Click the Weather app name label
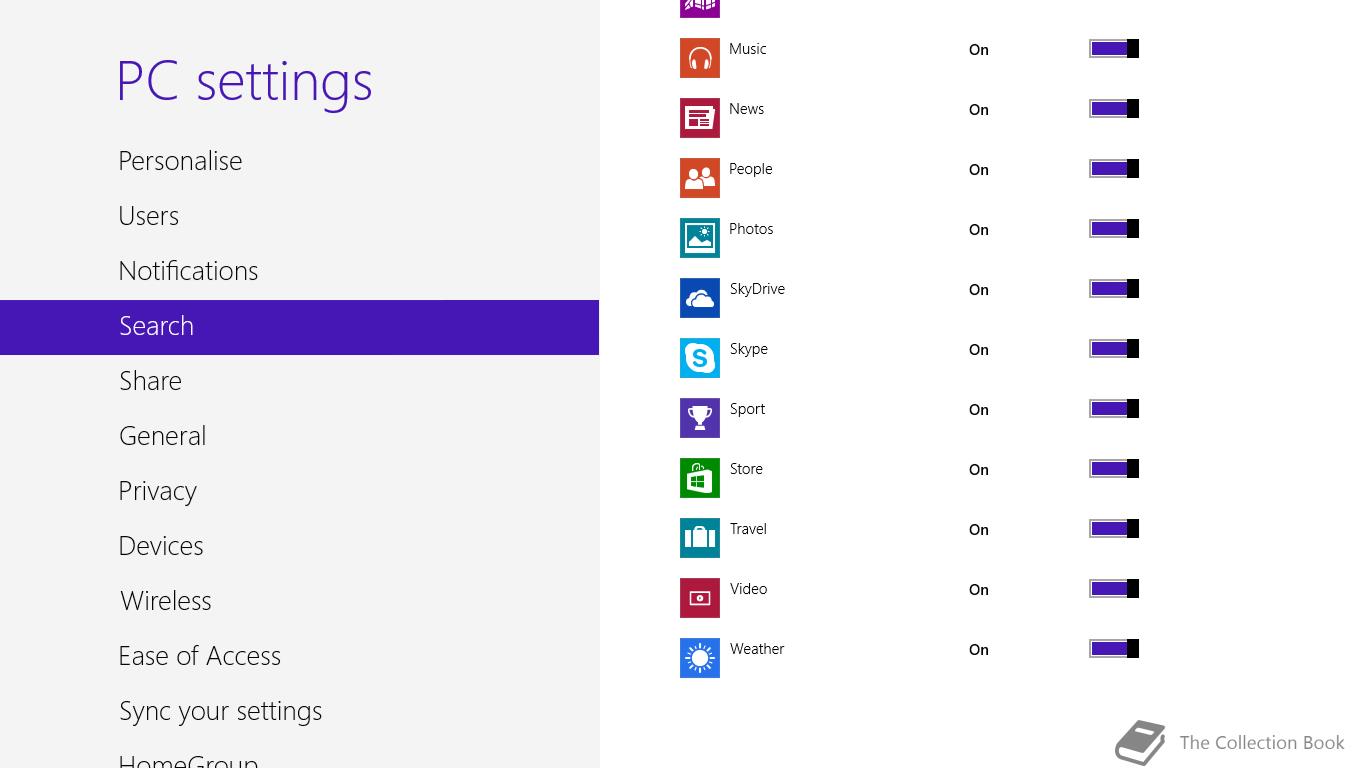The width and height of the screenshot is (1366, 768). (757, 649)
